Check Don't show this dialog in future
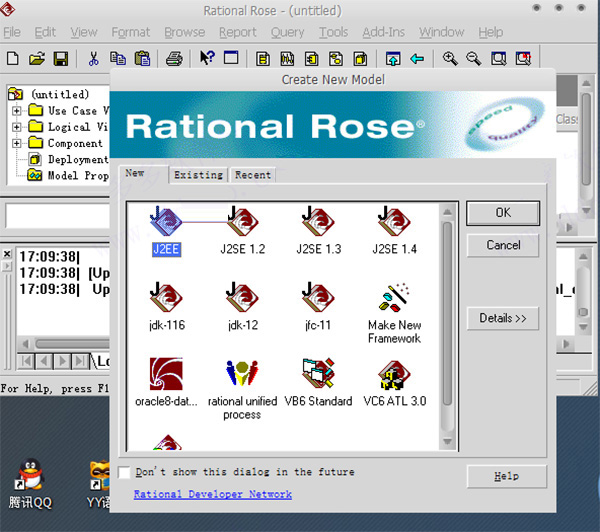 [124, 472]
